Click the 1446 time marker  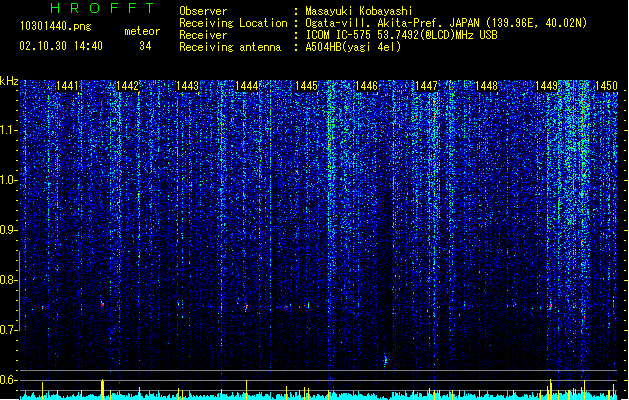coord(367,86)
